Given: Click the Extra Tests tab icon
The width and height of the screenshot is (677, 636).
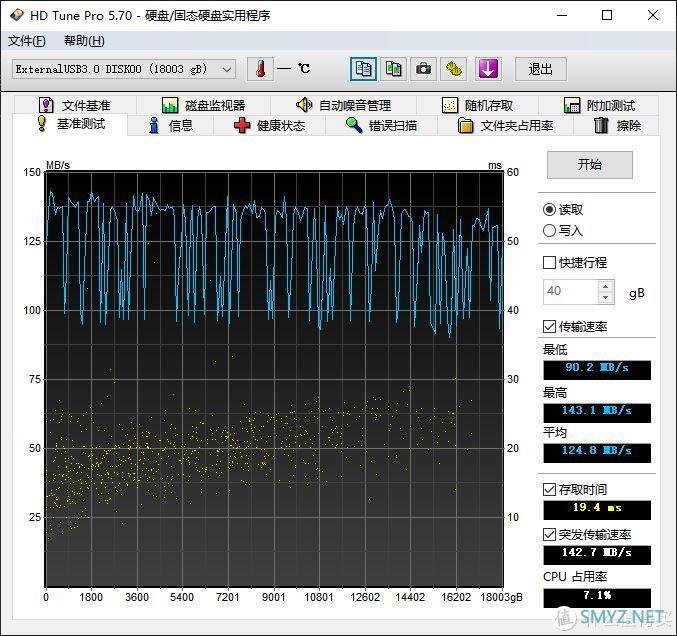Looking at the screenshot, I should pos(572,105).
